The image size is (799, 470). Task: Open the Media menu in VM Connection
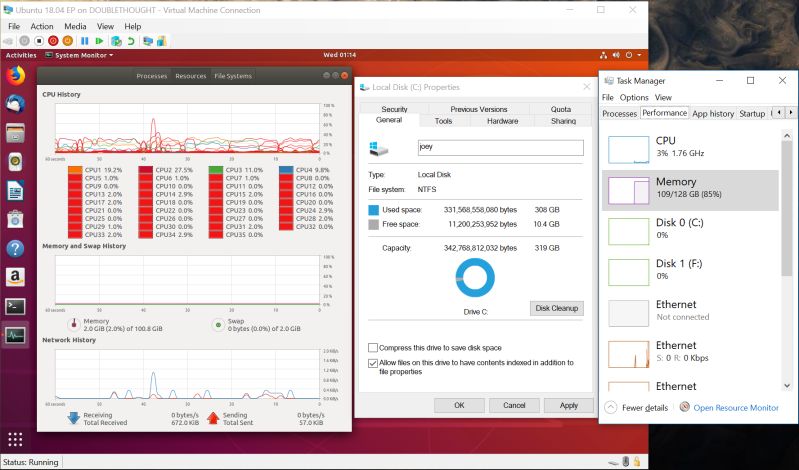pos(75,26)
